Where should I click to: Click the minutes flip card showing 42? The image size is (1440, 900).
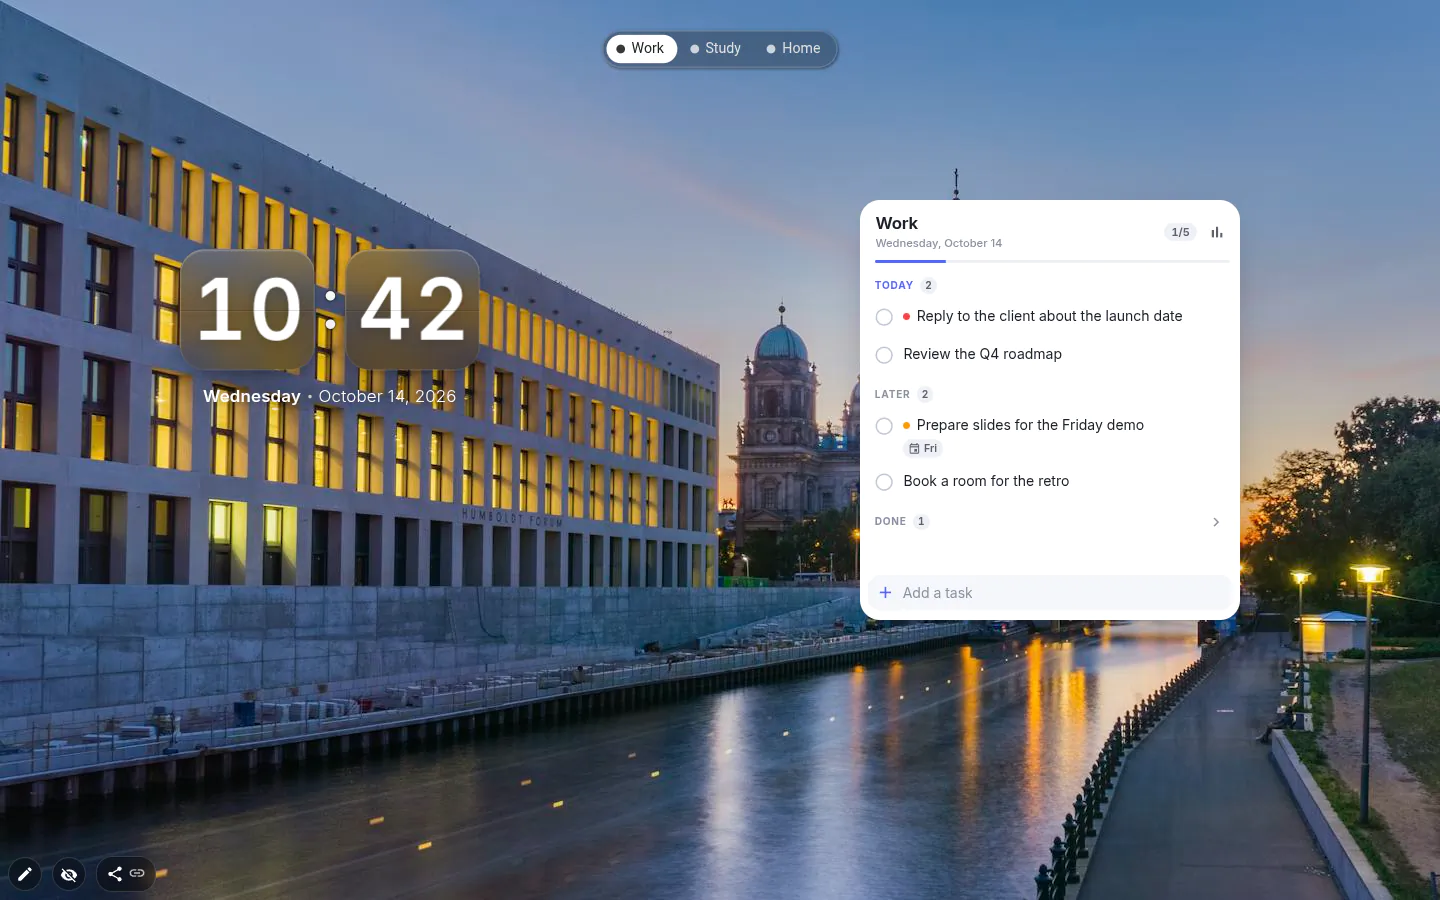(412, 309)
